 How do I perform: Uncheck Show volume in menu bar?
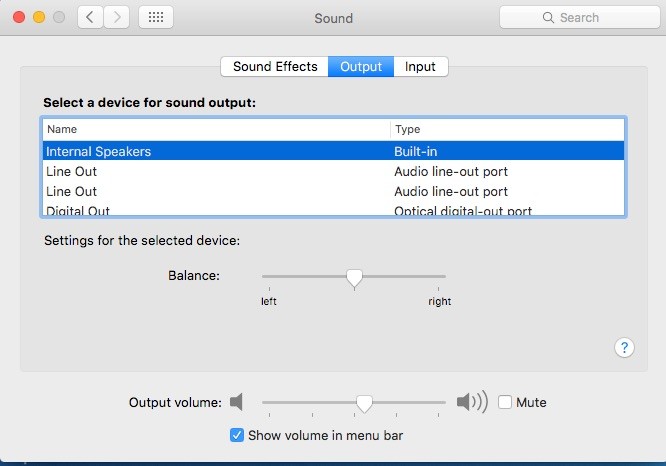pyautogui.click(x=237, y=435)
